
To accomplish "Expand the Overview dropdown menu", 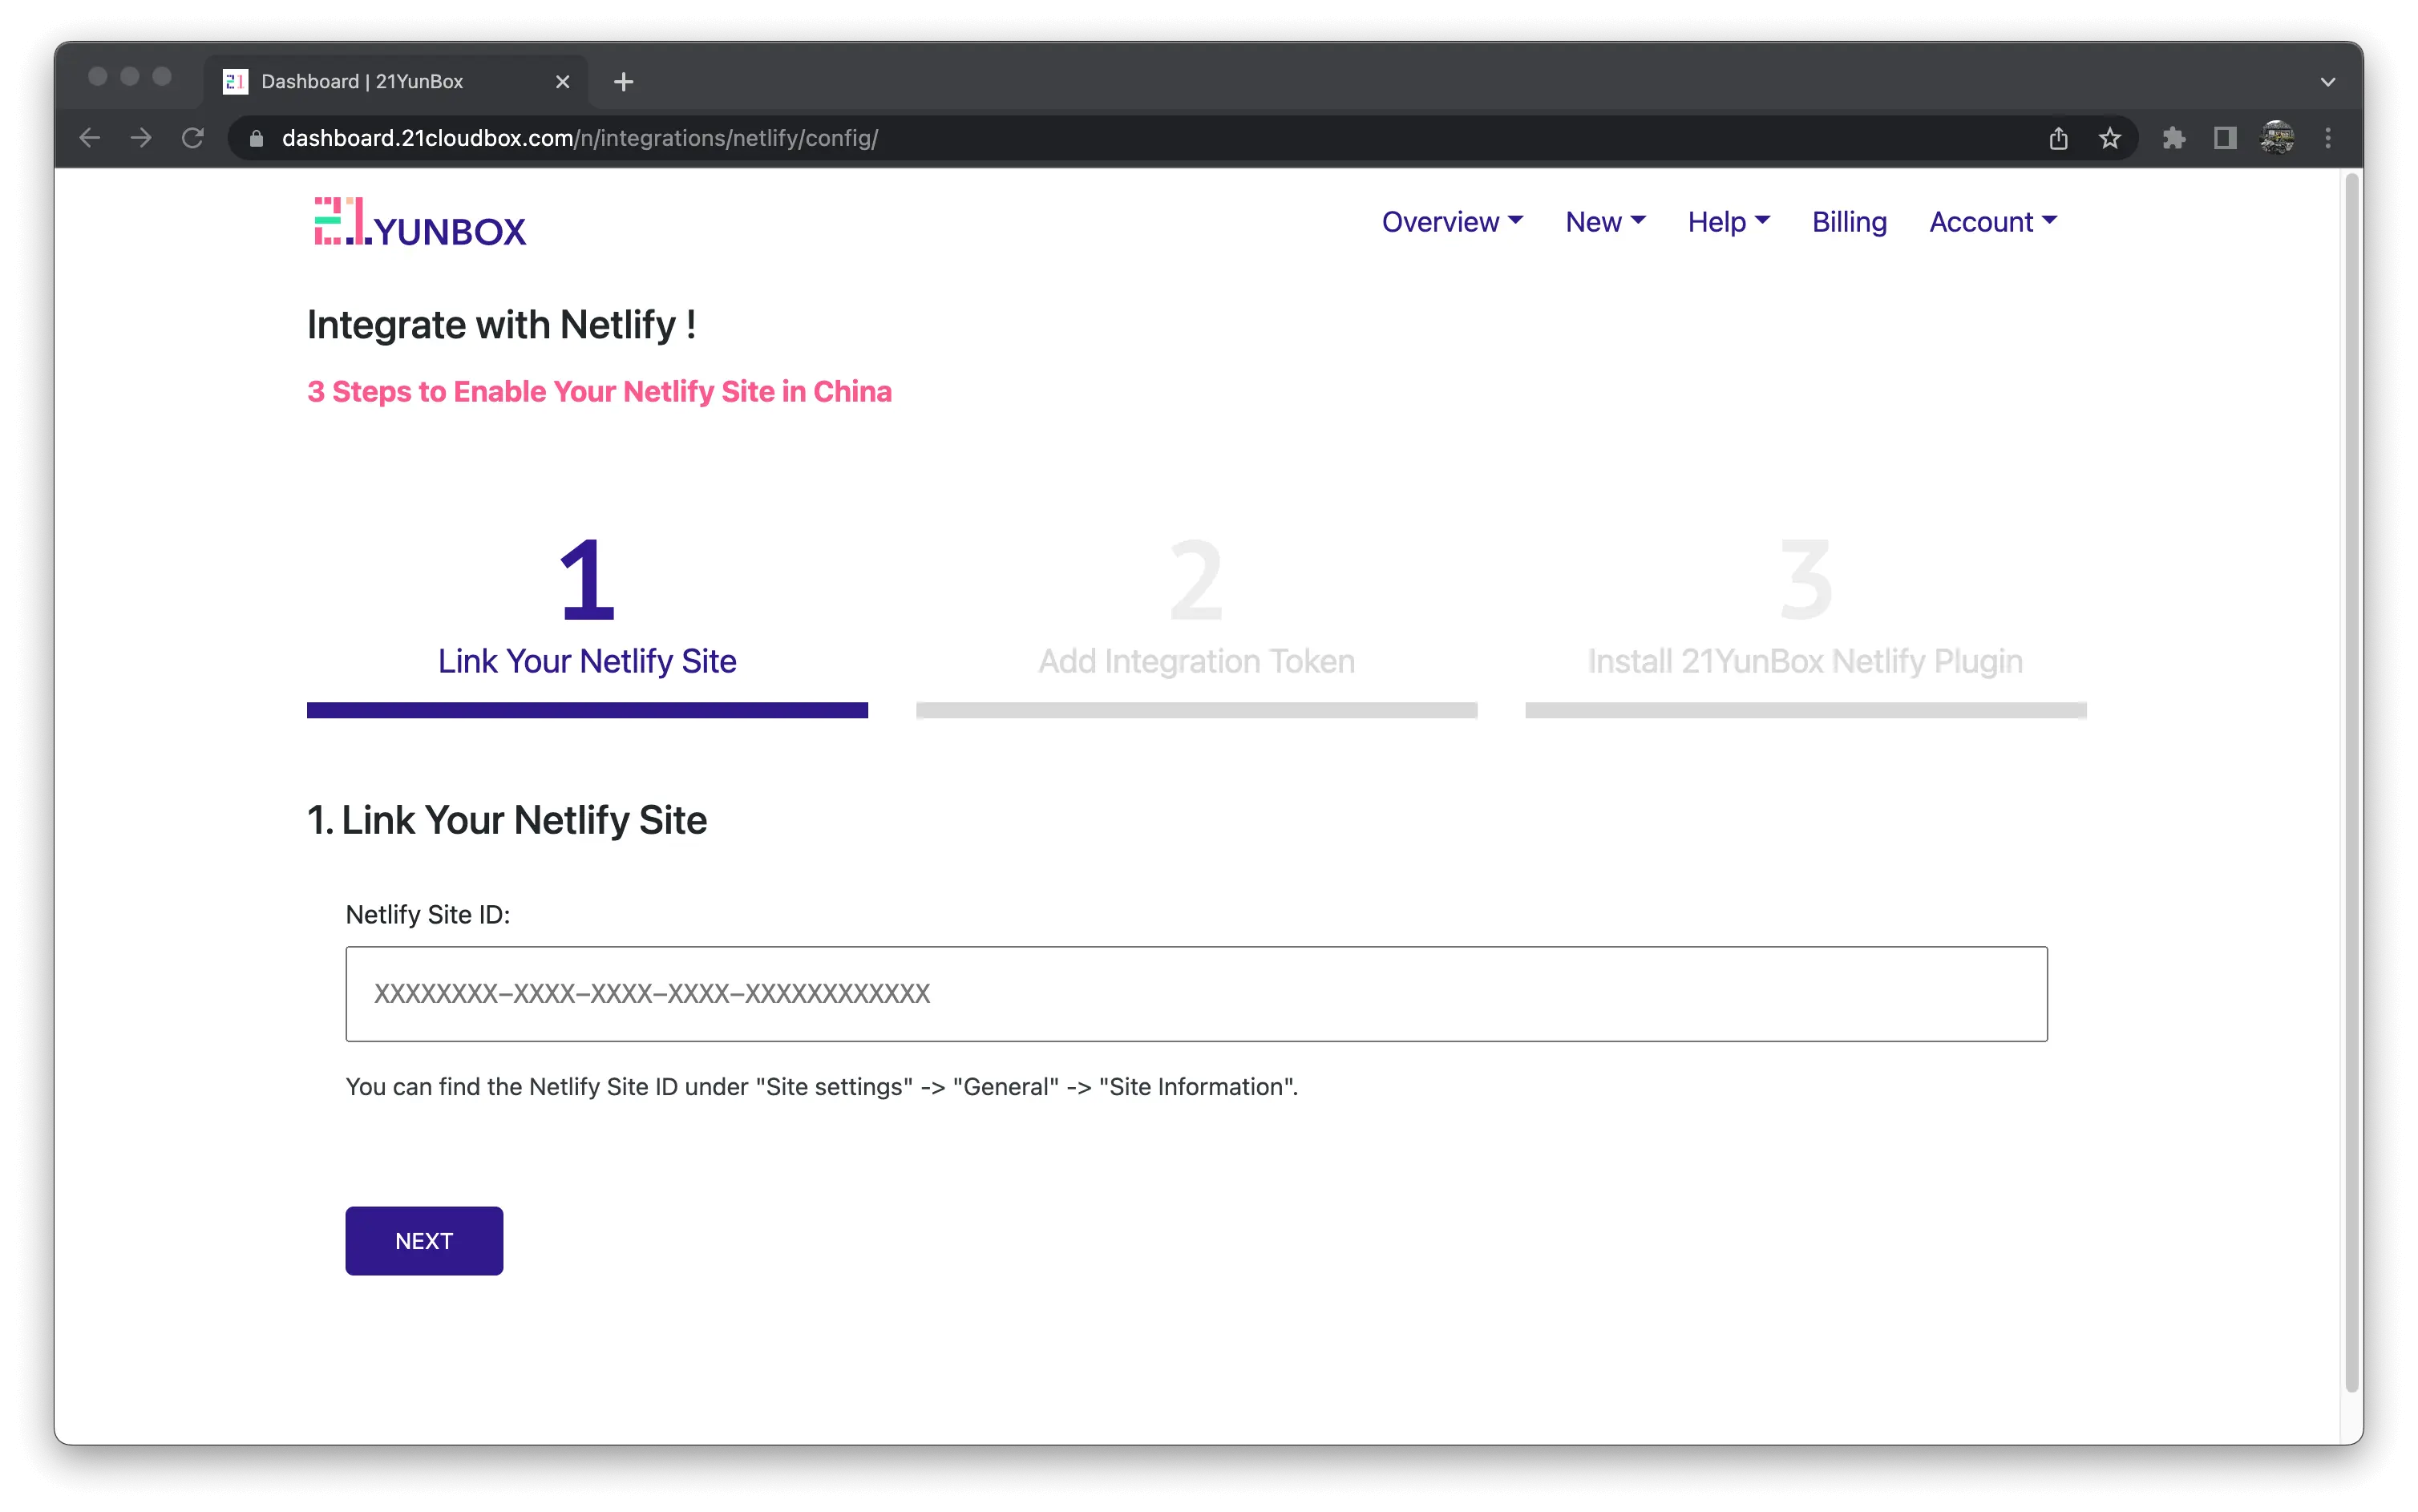I will pos(1452,222).
